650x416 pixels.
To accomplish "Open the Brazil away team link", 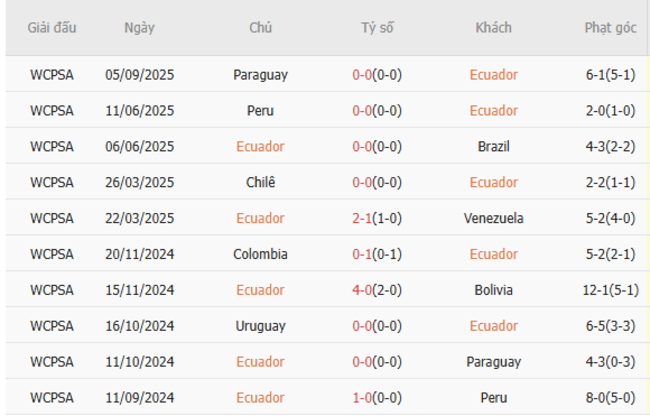I will [x=494, y=147].
